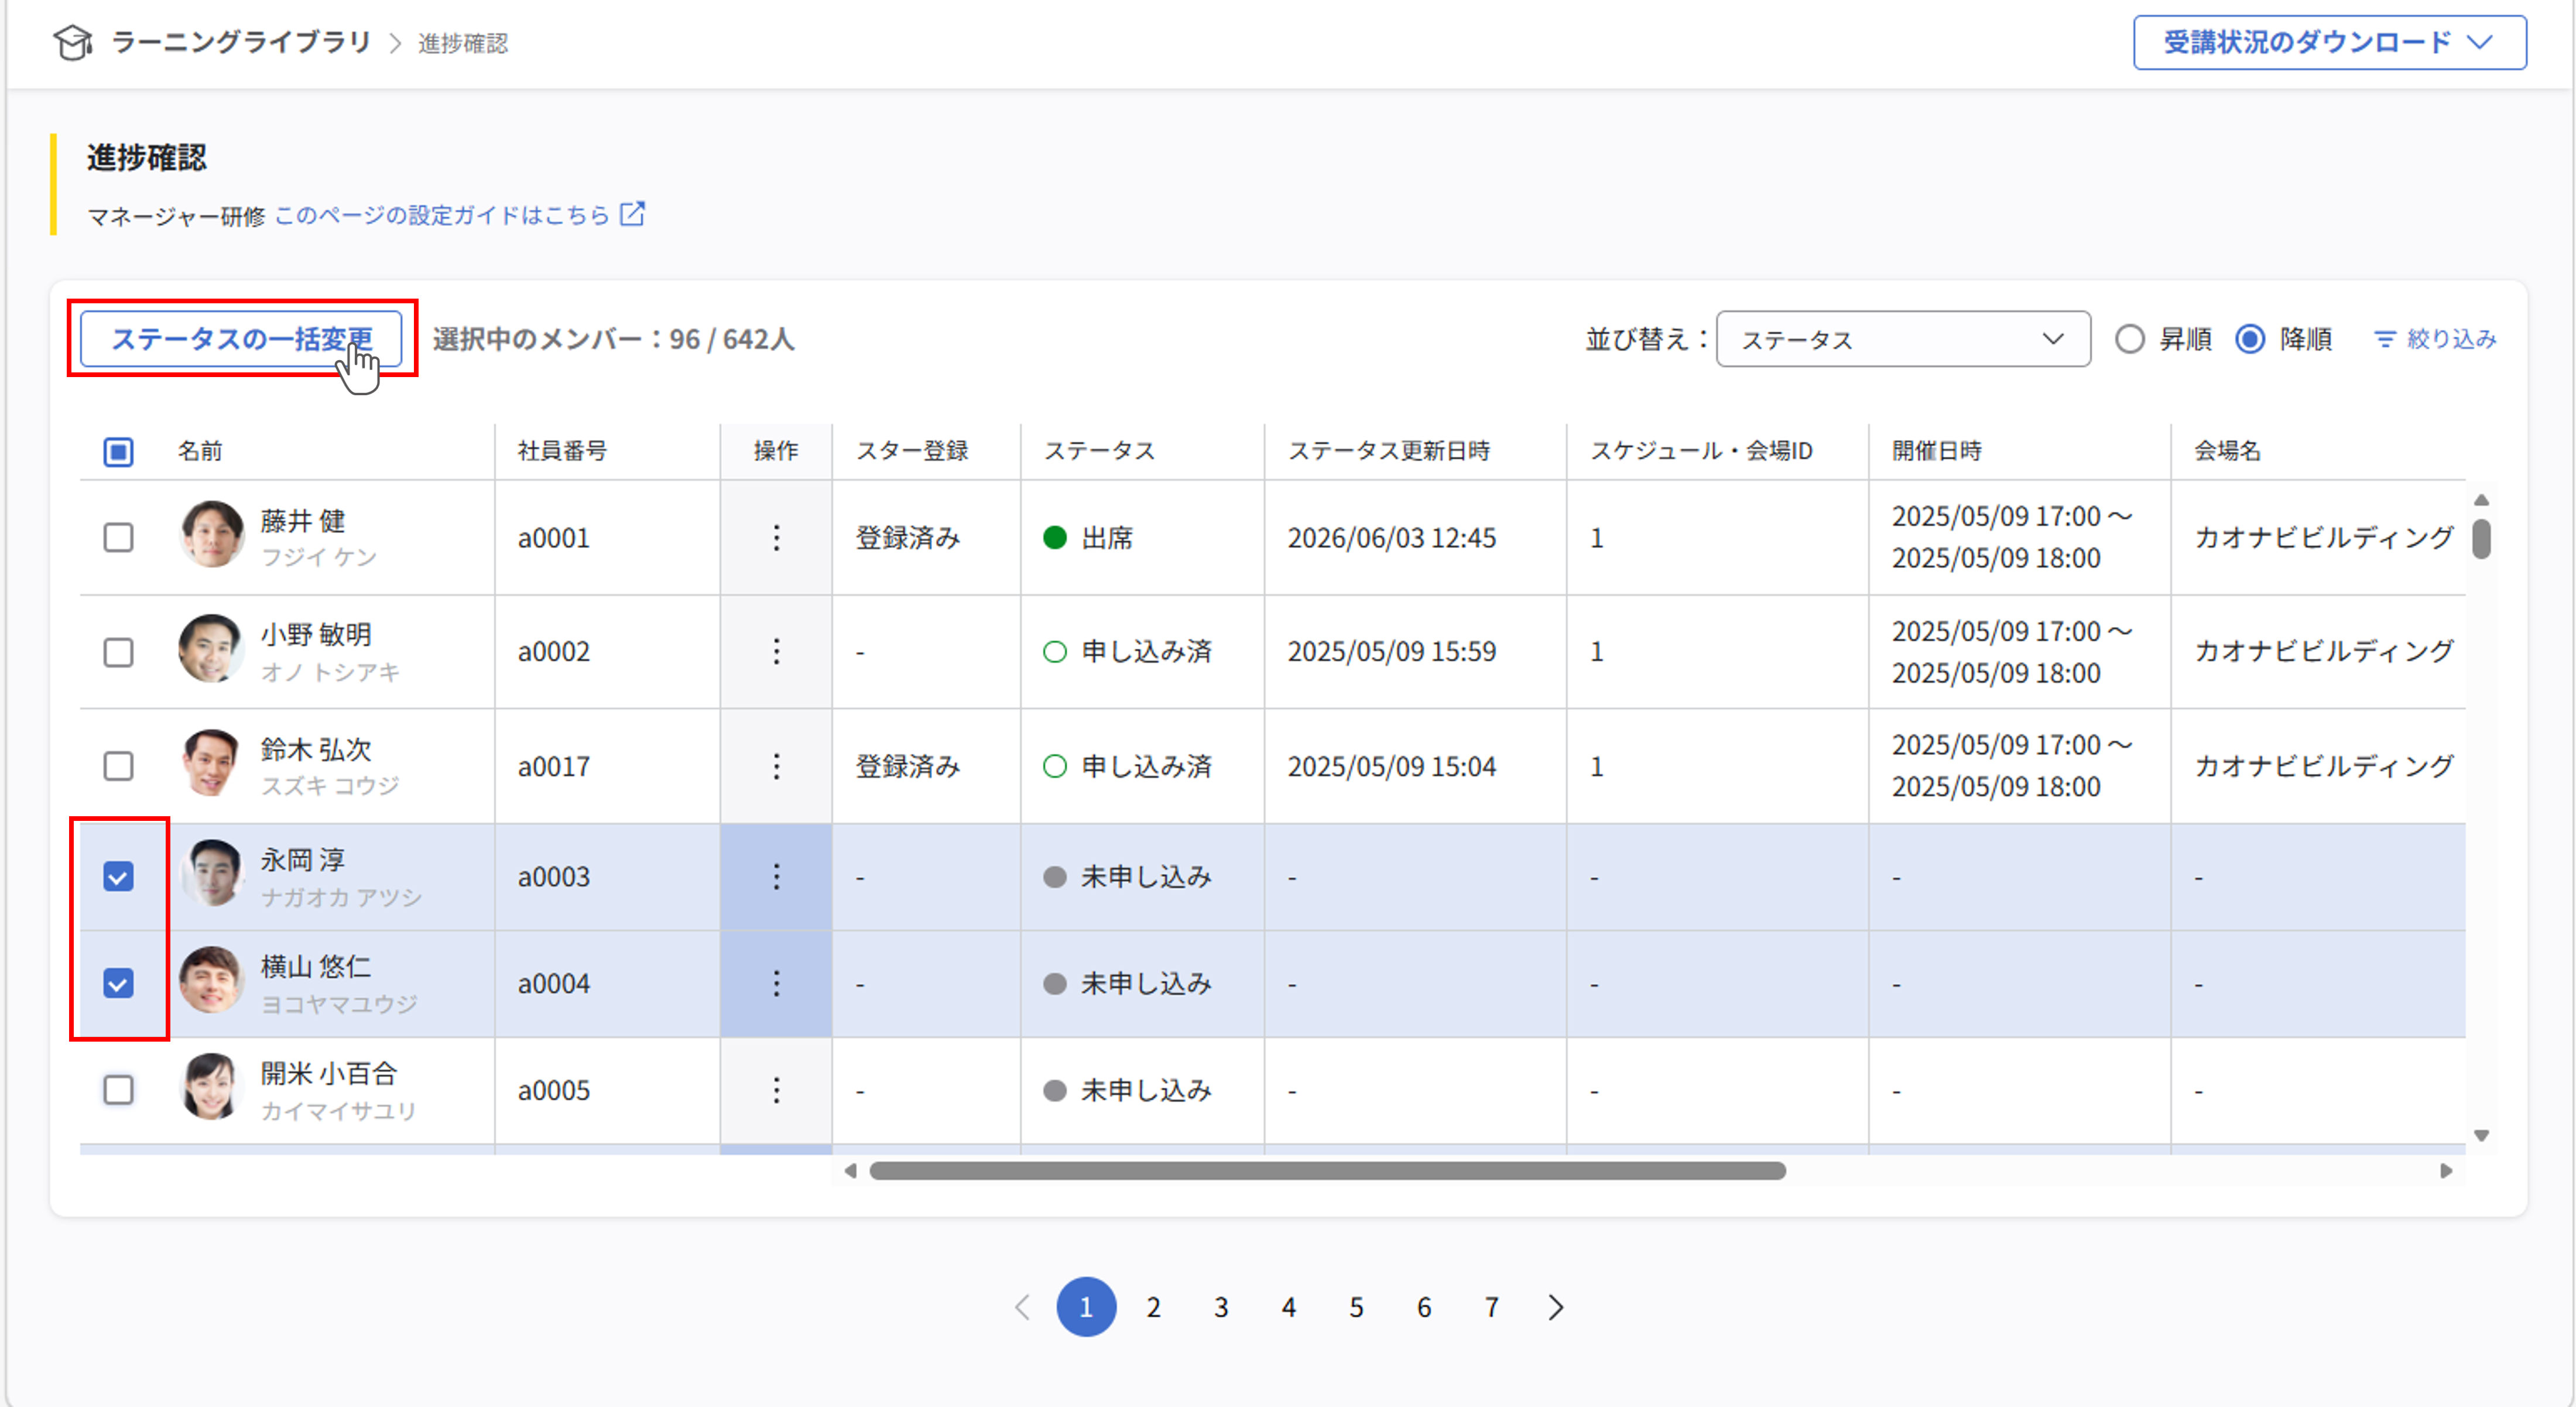The width and height of the screenshot is (2576, 1407).
Task: Click the 未申し込み status of 開米 小百合
Action: click(1128, 1090)
